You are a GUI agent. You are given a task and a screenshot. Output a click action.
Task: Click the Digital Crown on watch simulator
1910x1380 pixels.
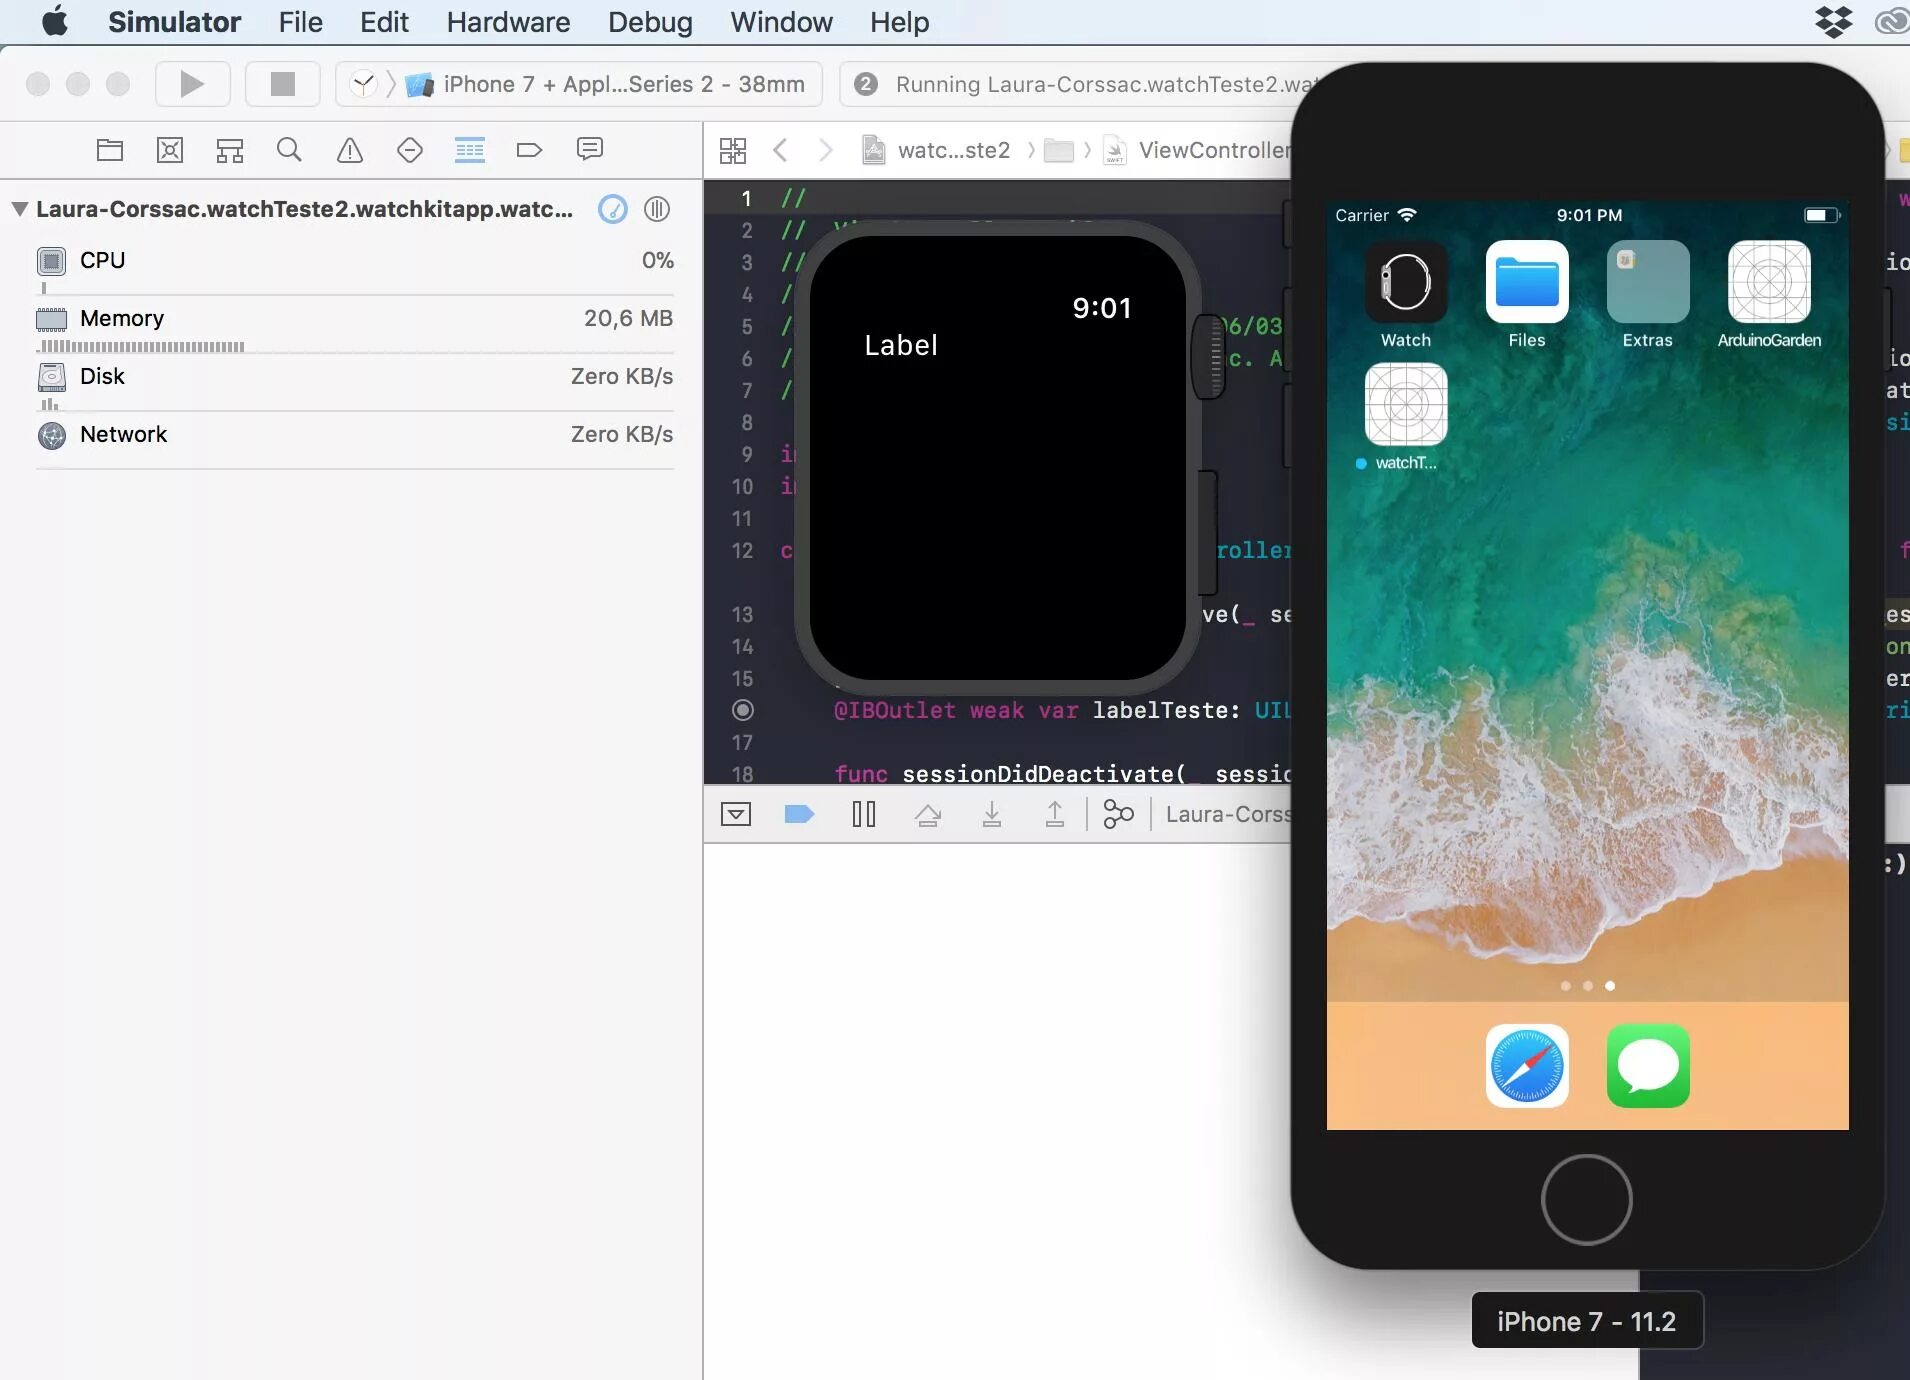point(1208,355)
